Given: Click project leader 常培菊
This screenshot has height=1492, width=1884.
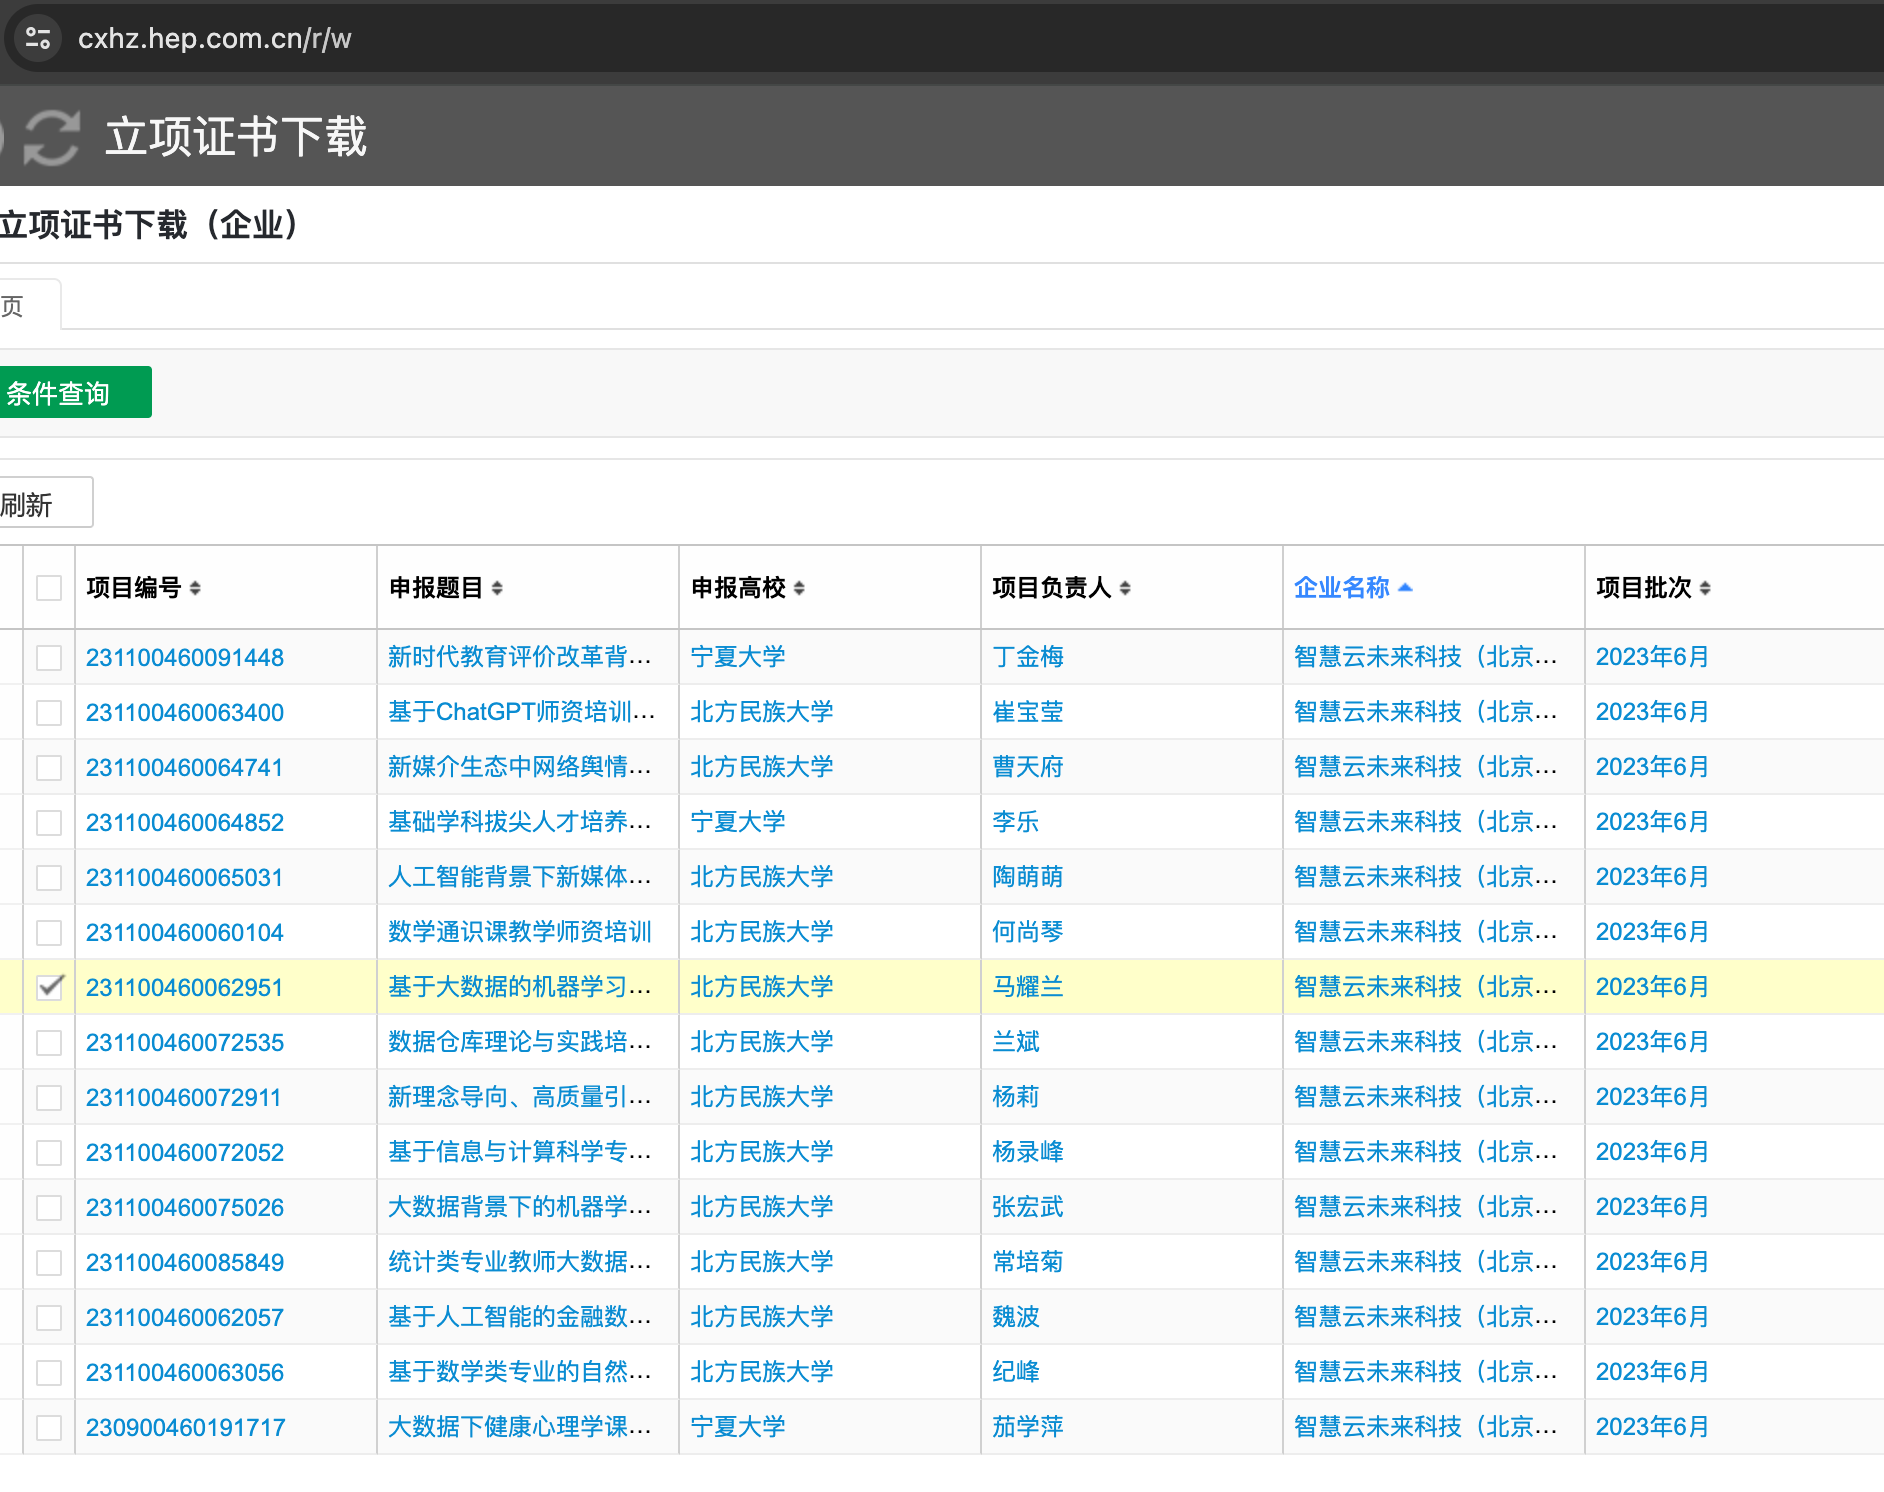Looking at the screenshot, I should click(x=1028, y=1262).
